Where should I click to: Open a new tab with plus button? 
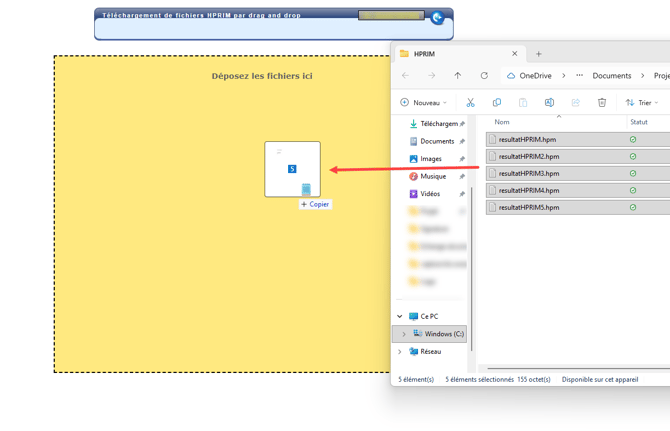click(538, 54)
